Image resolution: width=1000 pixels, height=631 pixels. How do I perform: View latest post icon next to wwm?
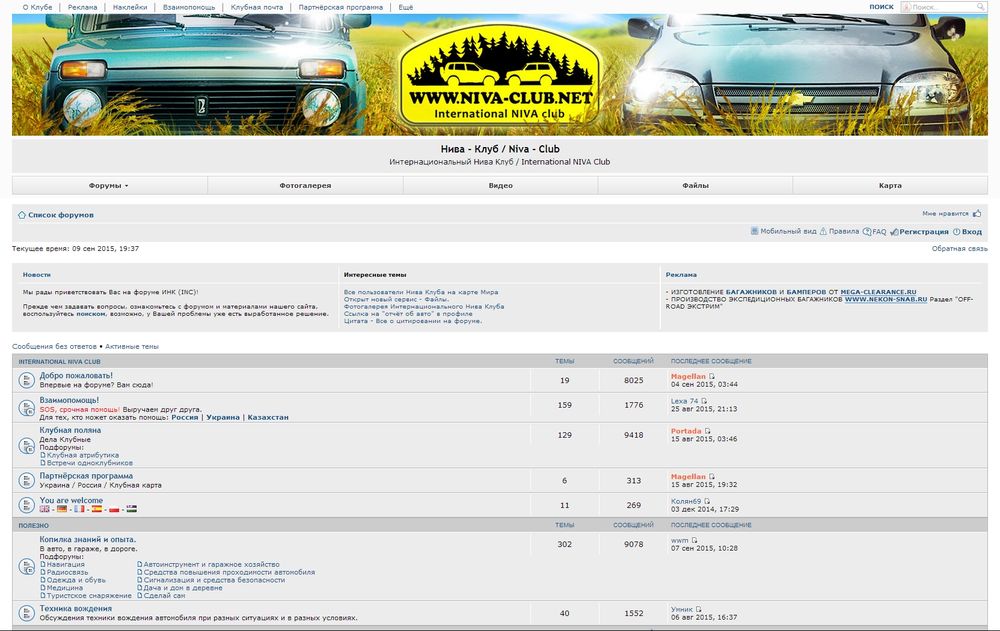pos(695,540)
